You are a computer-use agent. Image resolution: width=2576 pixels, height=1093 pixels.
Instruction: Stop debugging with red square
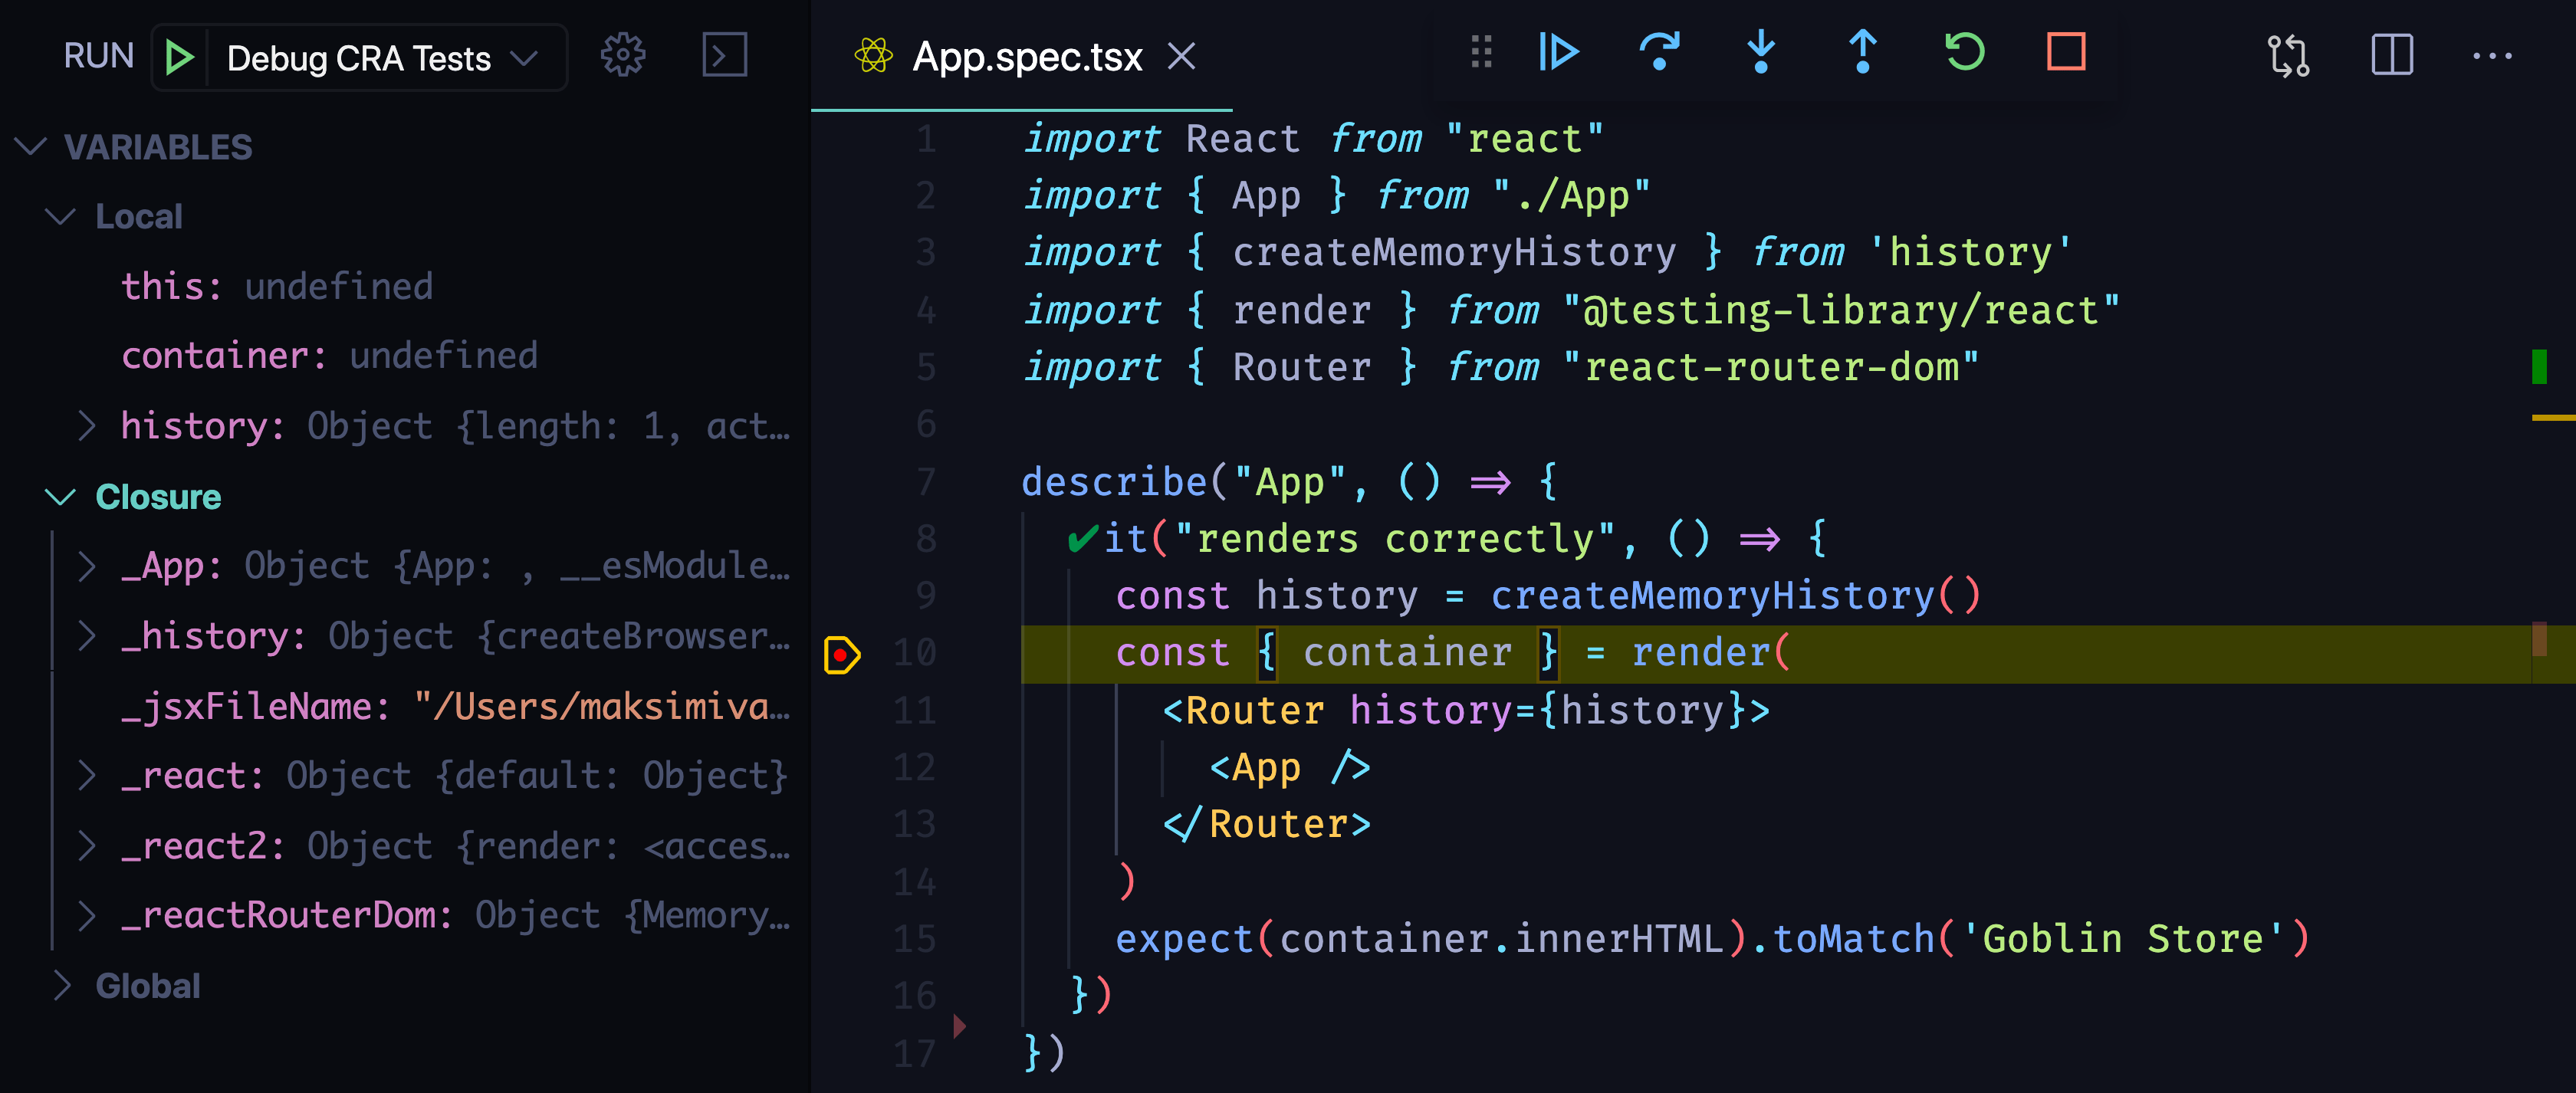click(x=2066, y=52)
